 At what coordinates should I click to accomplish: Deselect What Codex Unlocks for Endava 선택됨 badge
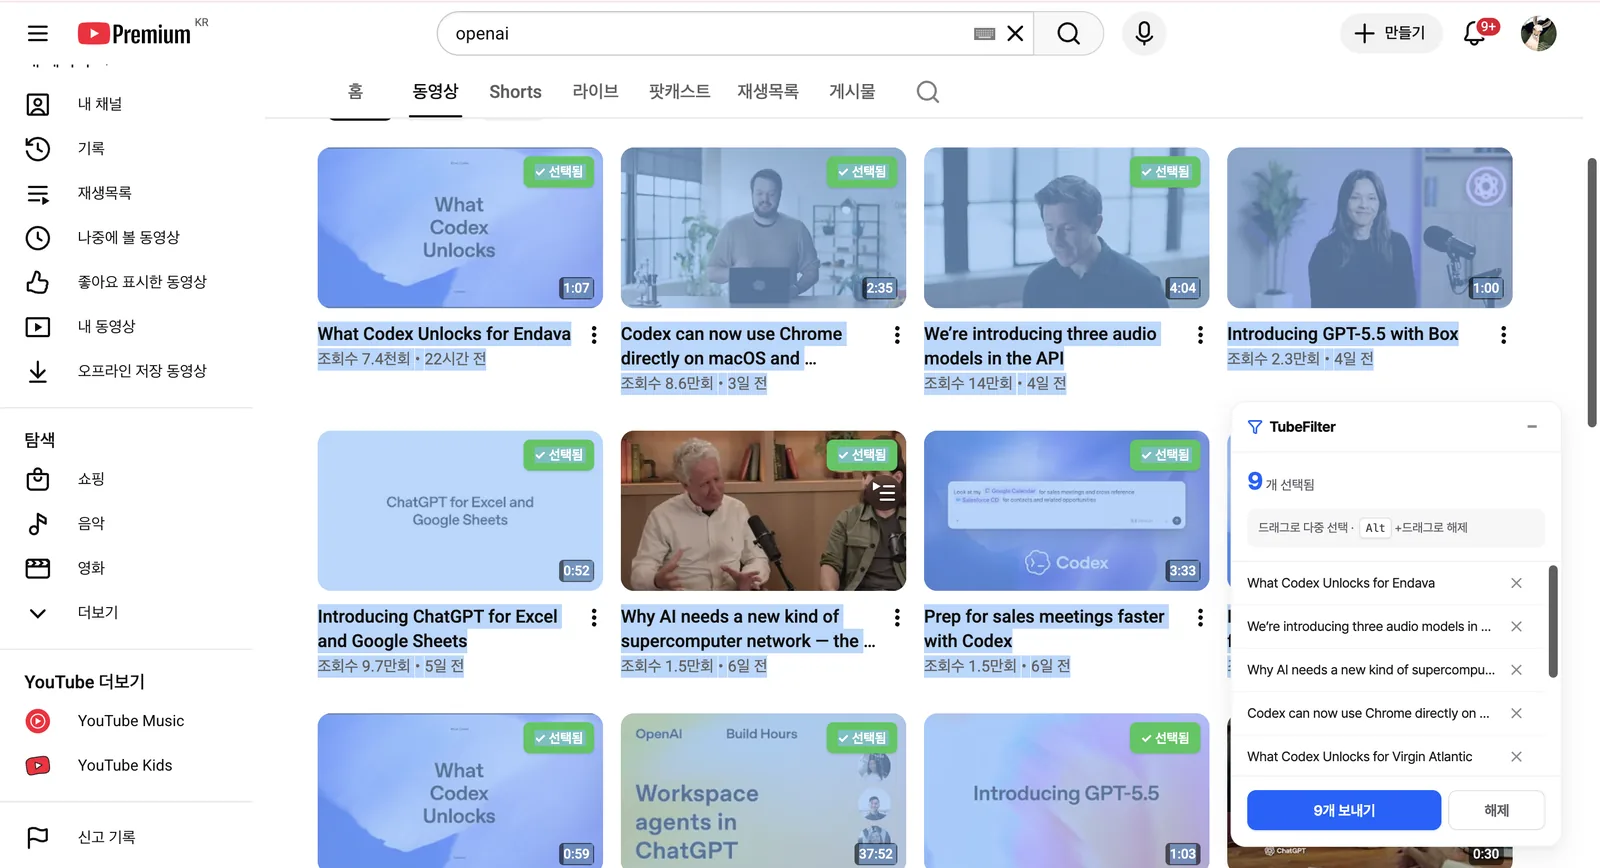click(559, 172)
